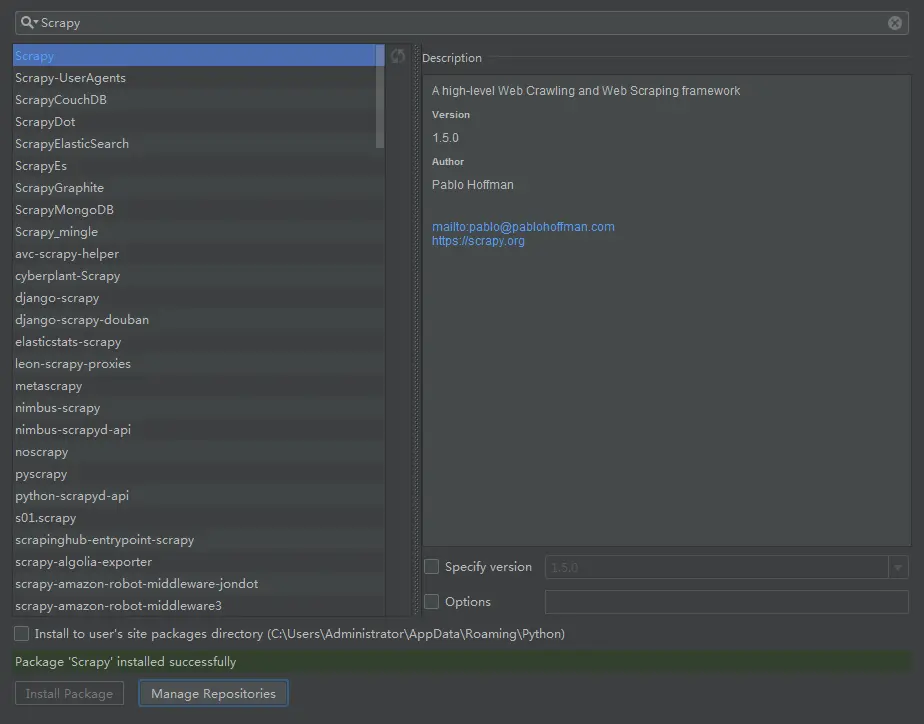Select ScrapyMongoDB package

(199, 210)
